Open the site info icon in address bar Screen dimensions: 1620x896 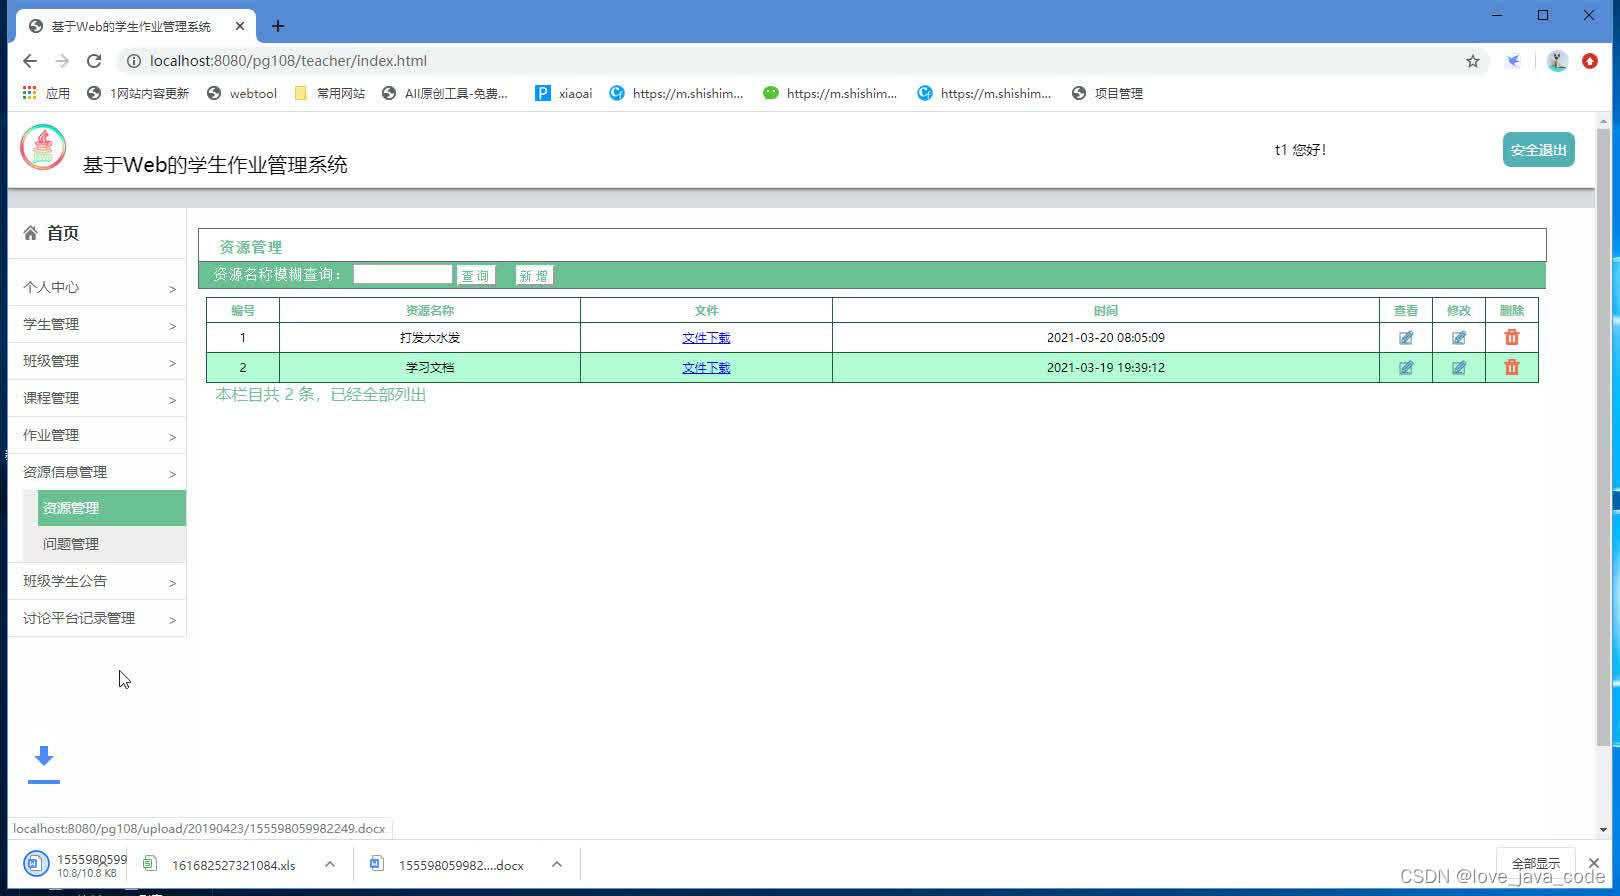[133, 61]
